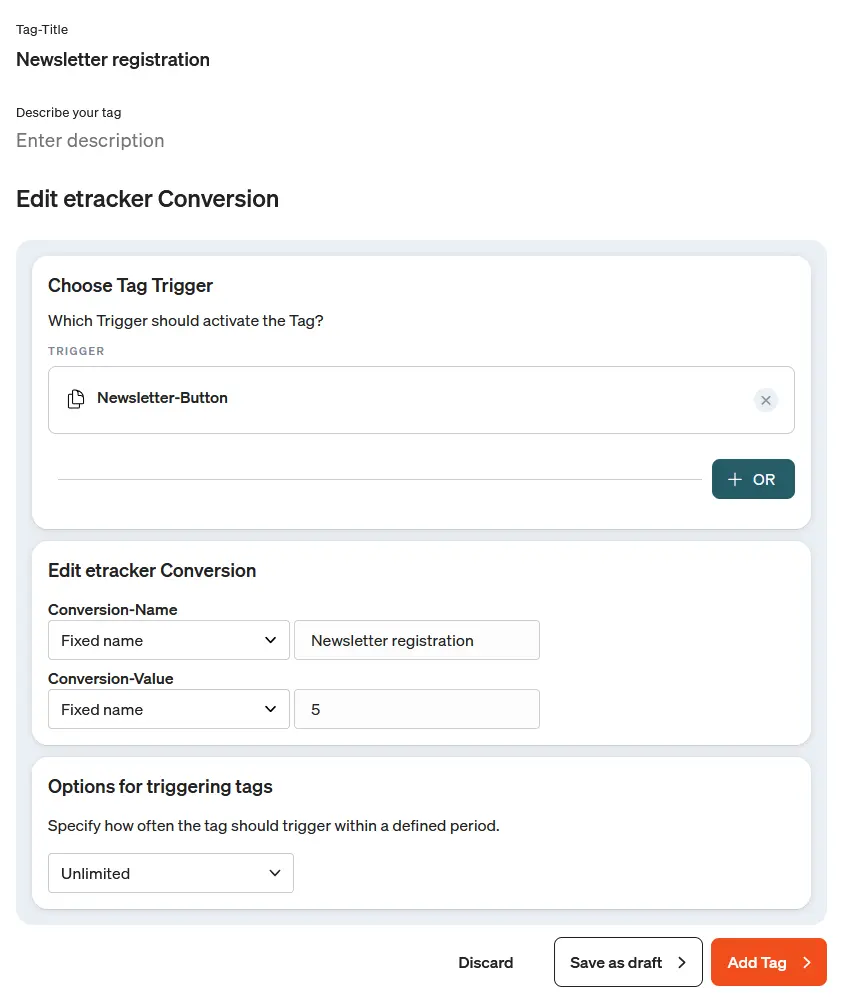Click the Tag-Title text Newsletter registration
This screenshot has width=853, height=997.
112,60
